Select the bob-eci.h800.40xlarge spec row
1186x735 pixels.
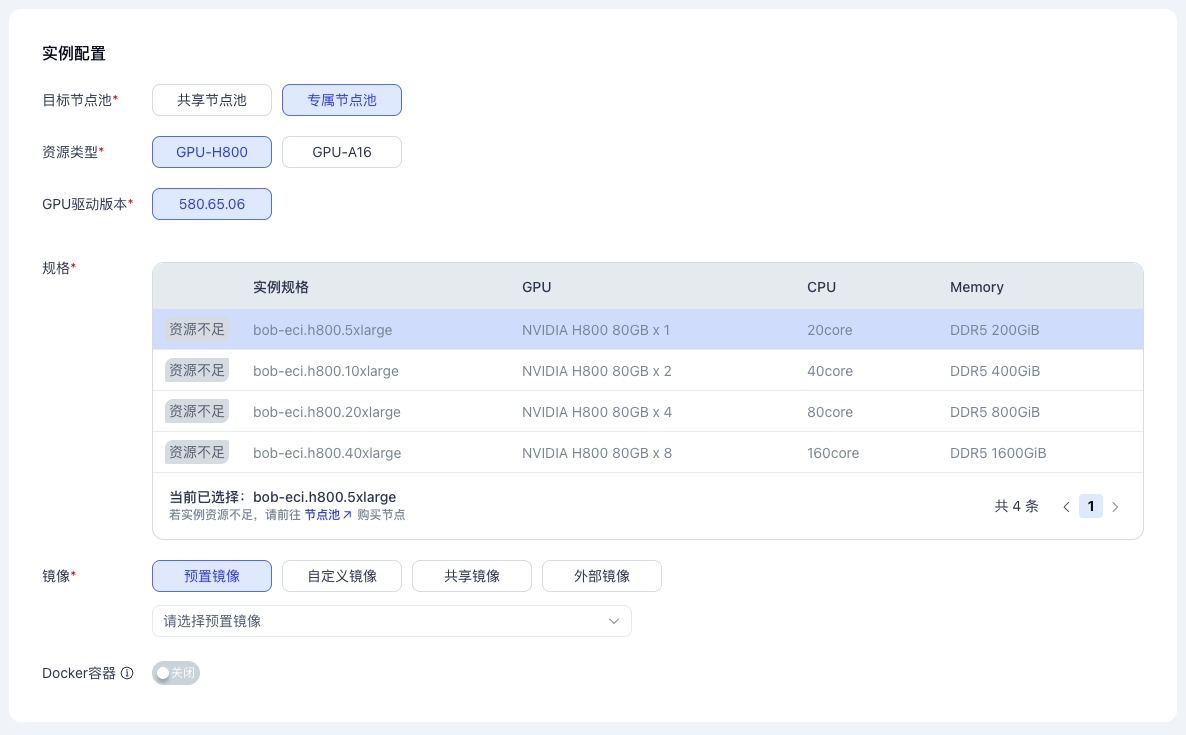coord(647,453)
